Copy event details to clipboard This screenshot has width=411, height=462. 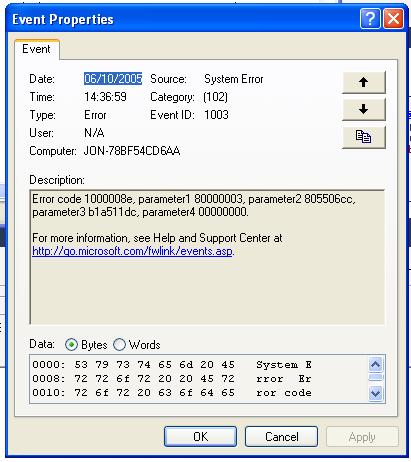pyautogui.click(x=364, y=137)
